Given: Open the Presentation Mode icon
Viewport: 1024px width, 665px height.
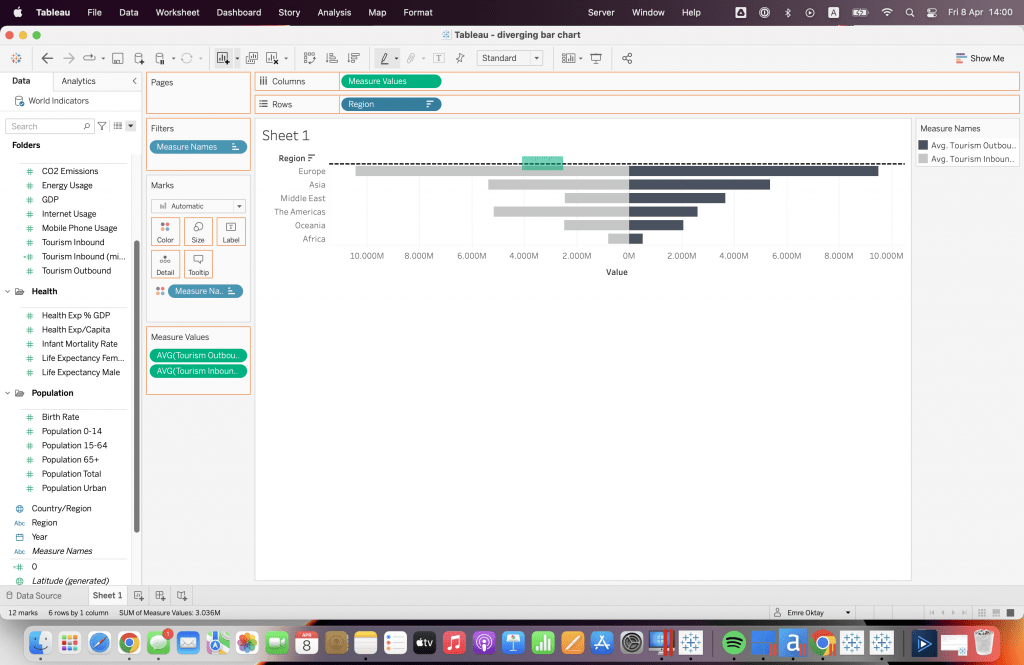Looking at the screenshot, I should [x=597, y=58].
